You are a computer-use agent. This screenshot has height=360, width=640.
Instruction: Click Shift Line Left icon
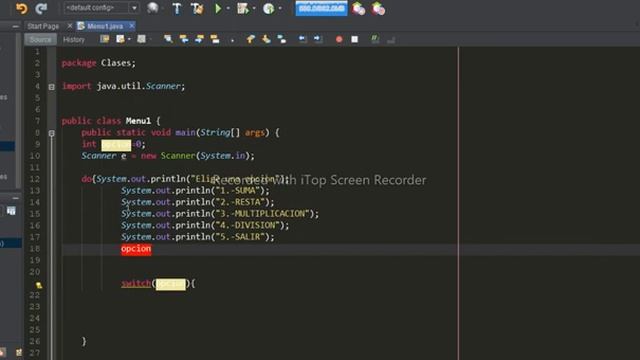coord(302,39)
